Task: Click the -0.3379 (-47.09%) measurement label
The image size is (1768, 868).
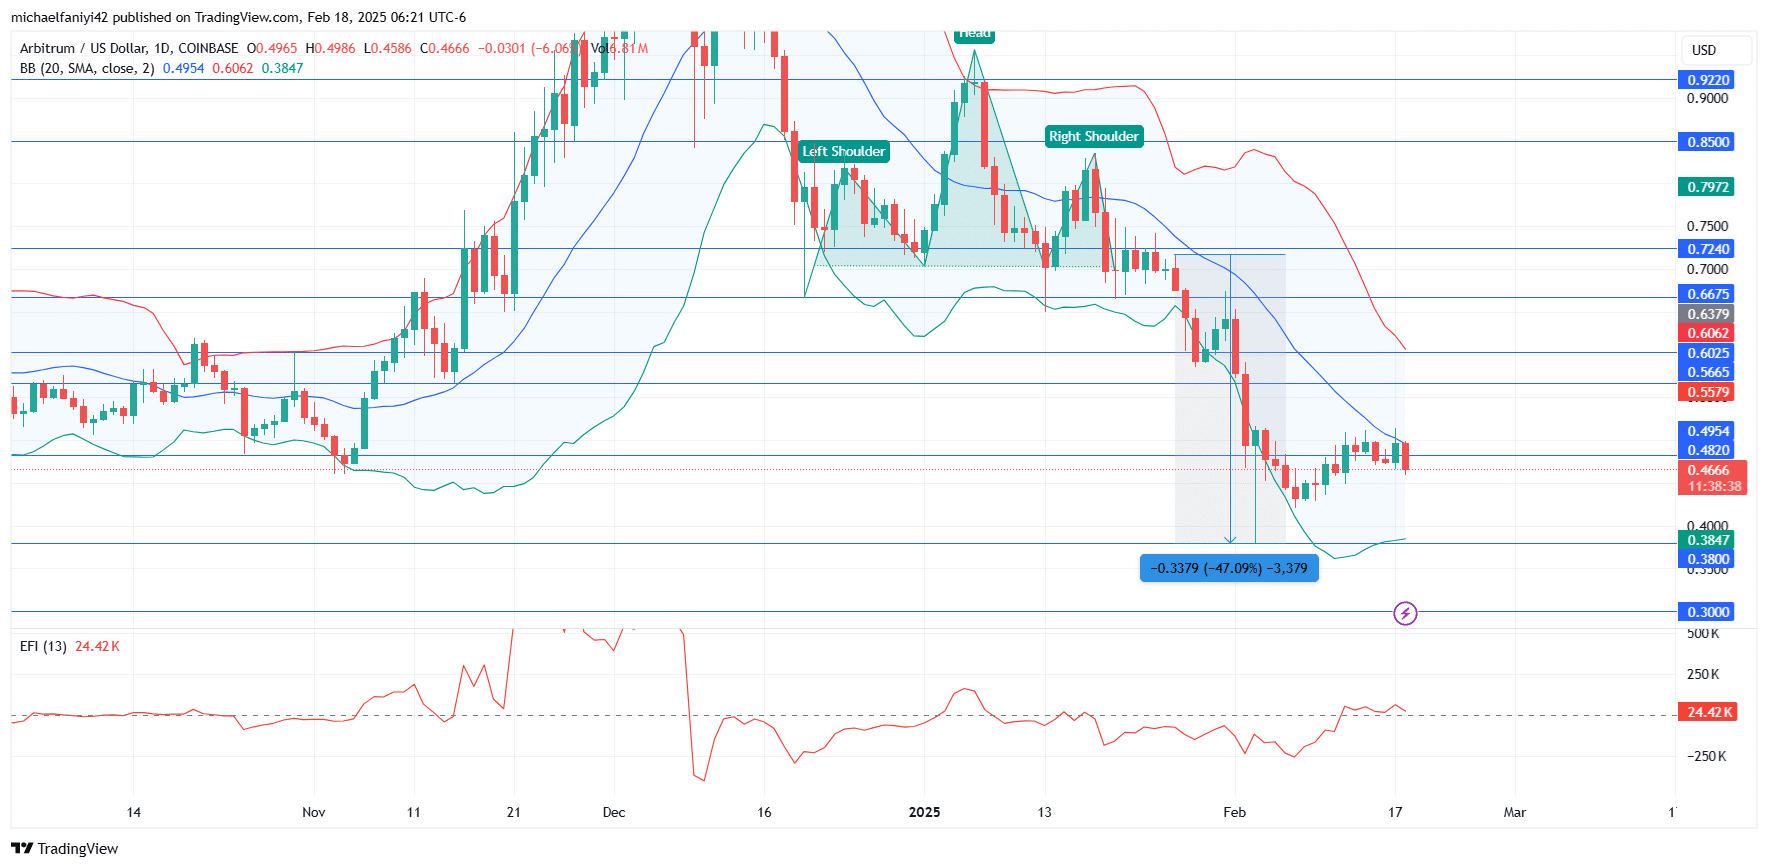Action: (x=1229, y=568)
